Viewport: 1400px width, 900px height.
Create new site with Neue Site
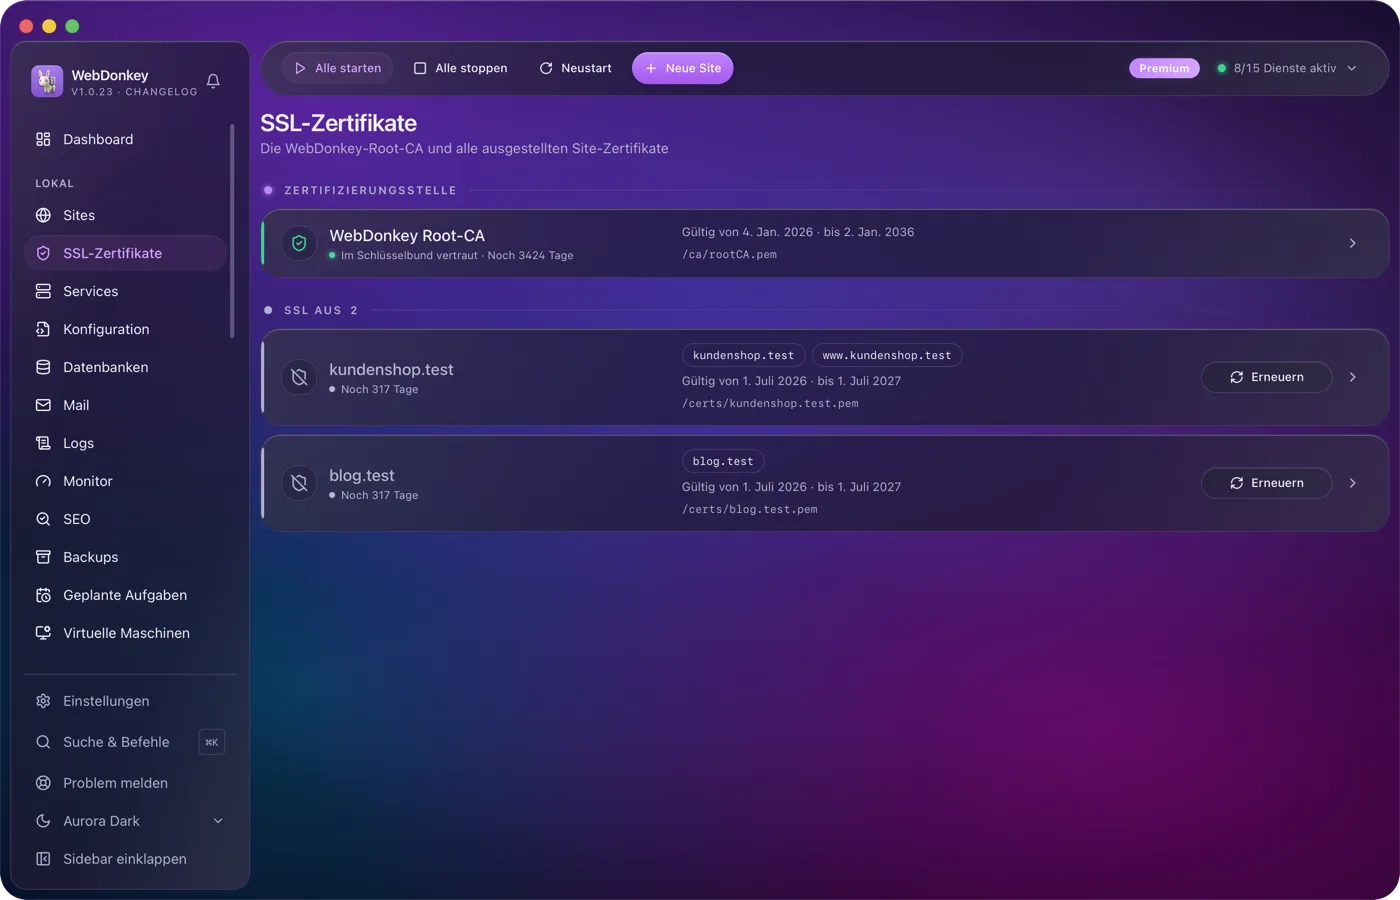pos(683,68)
